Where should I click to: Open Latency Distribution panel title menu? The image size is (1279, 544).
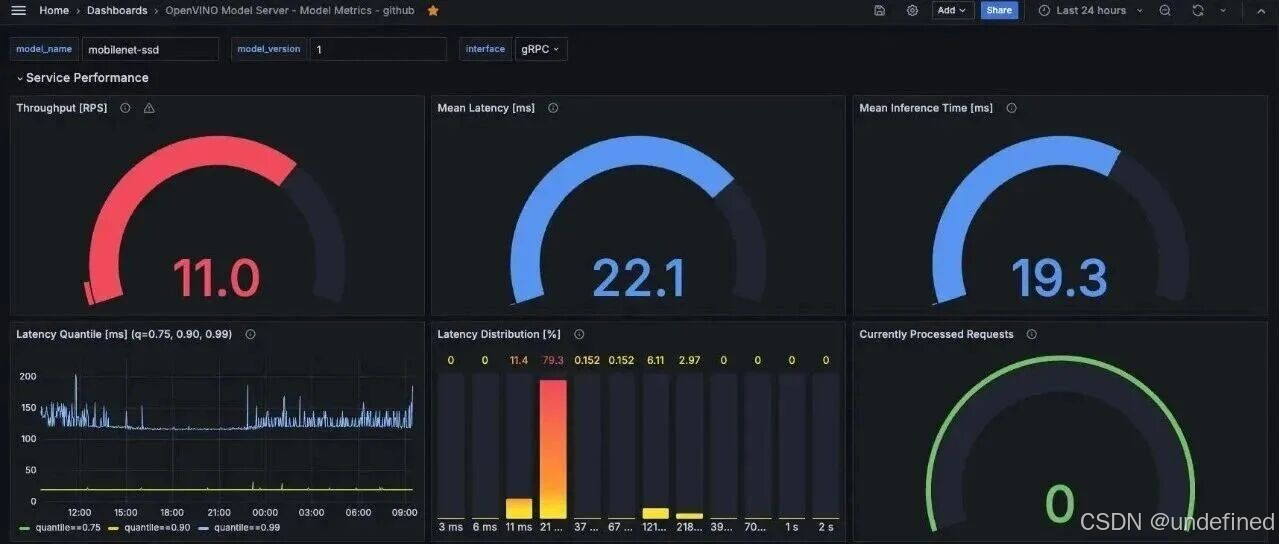499,334
